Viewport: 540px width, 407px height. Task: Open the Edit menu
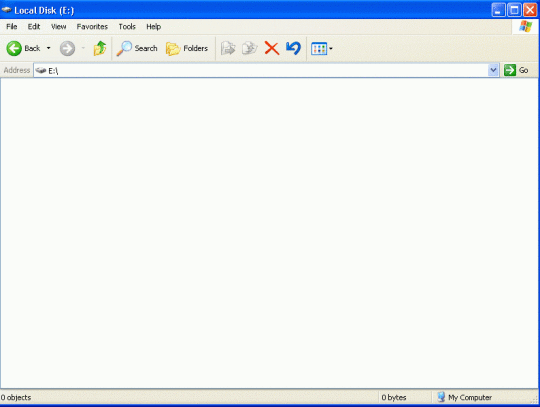click(34, 27)
